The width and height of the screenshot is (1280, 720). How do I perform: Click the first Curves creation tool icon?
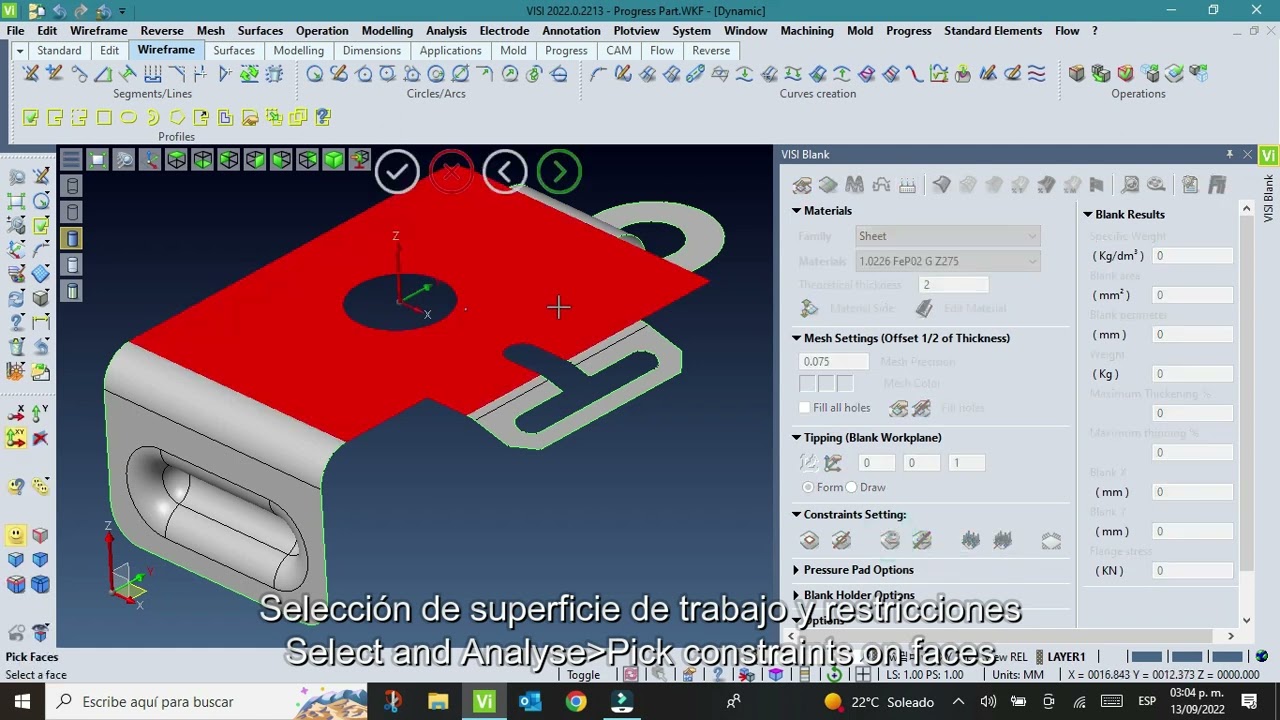point(598,73)
